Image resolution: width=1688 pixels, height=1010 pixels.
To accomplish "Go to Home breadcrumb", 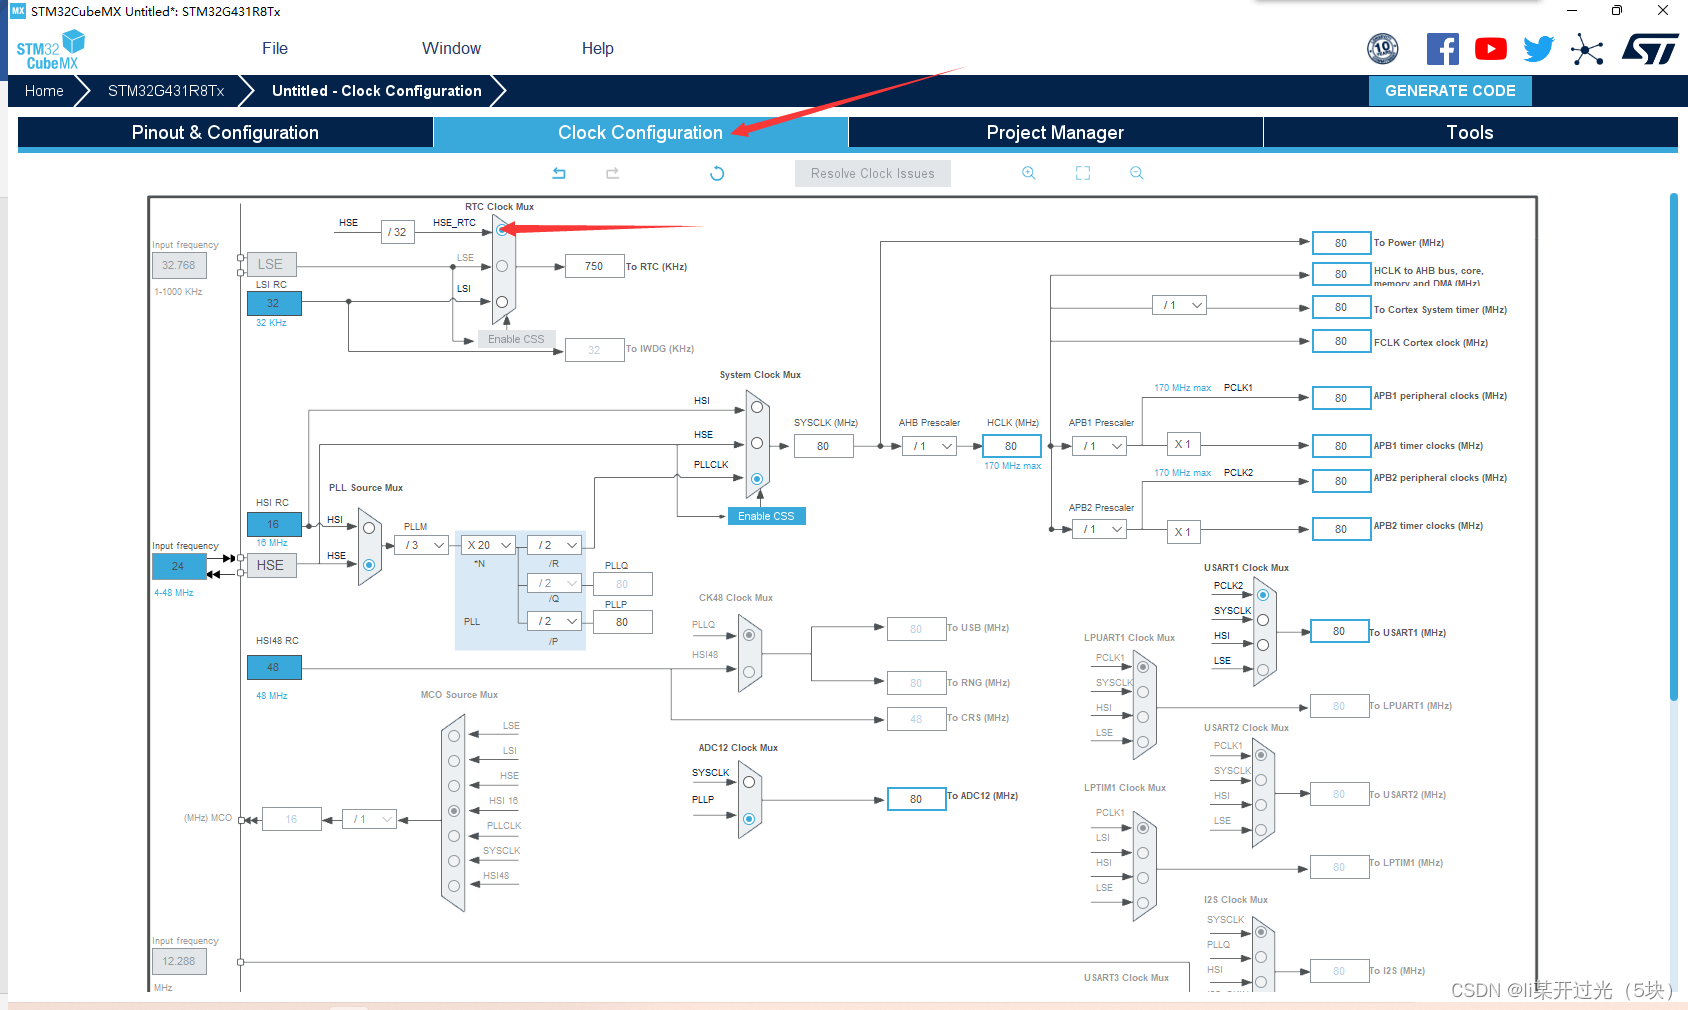I will (x=44, y=91).
